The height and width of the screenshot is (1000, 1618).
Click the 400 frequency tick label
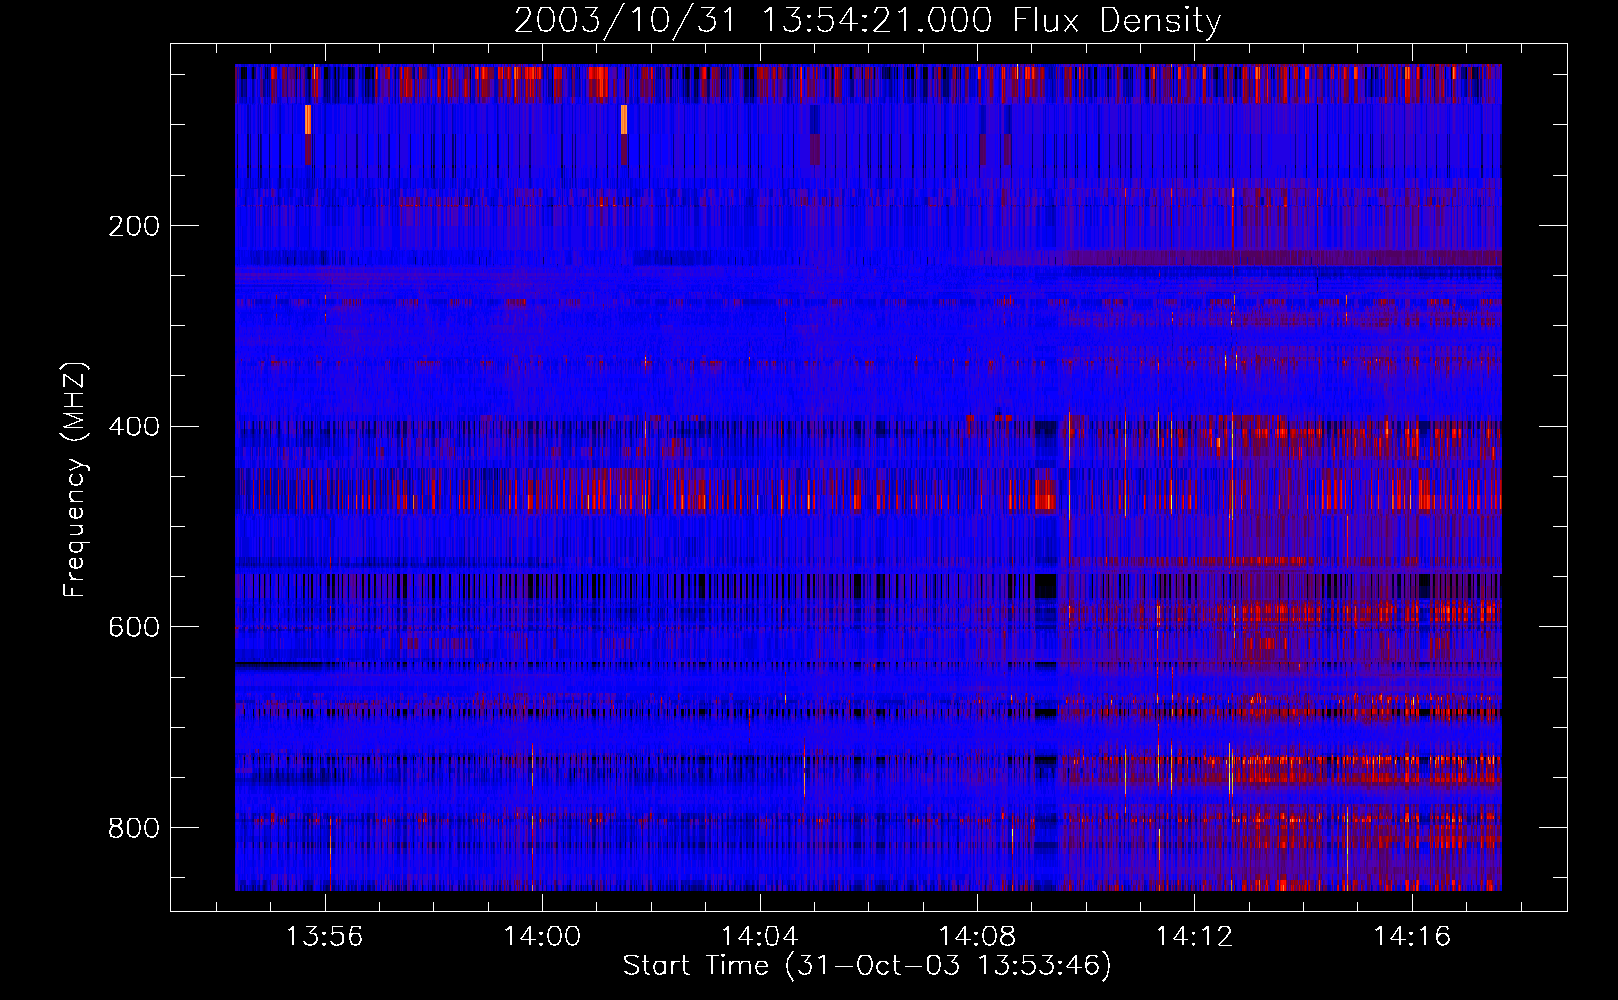click(134, 427)
